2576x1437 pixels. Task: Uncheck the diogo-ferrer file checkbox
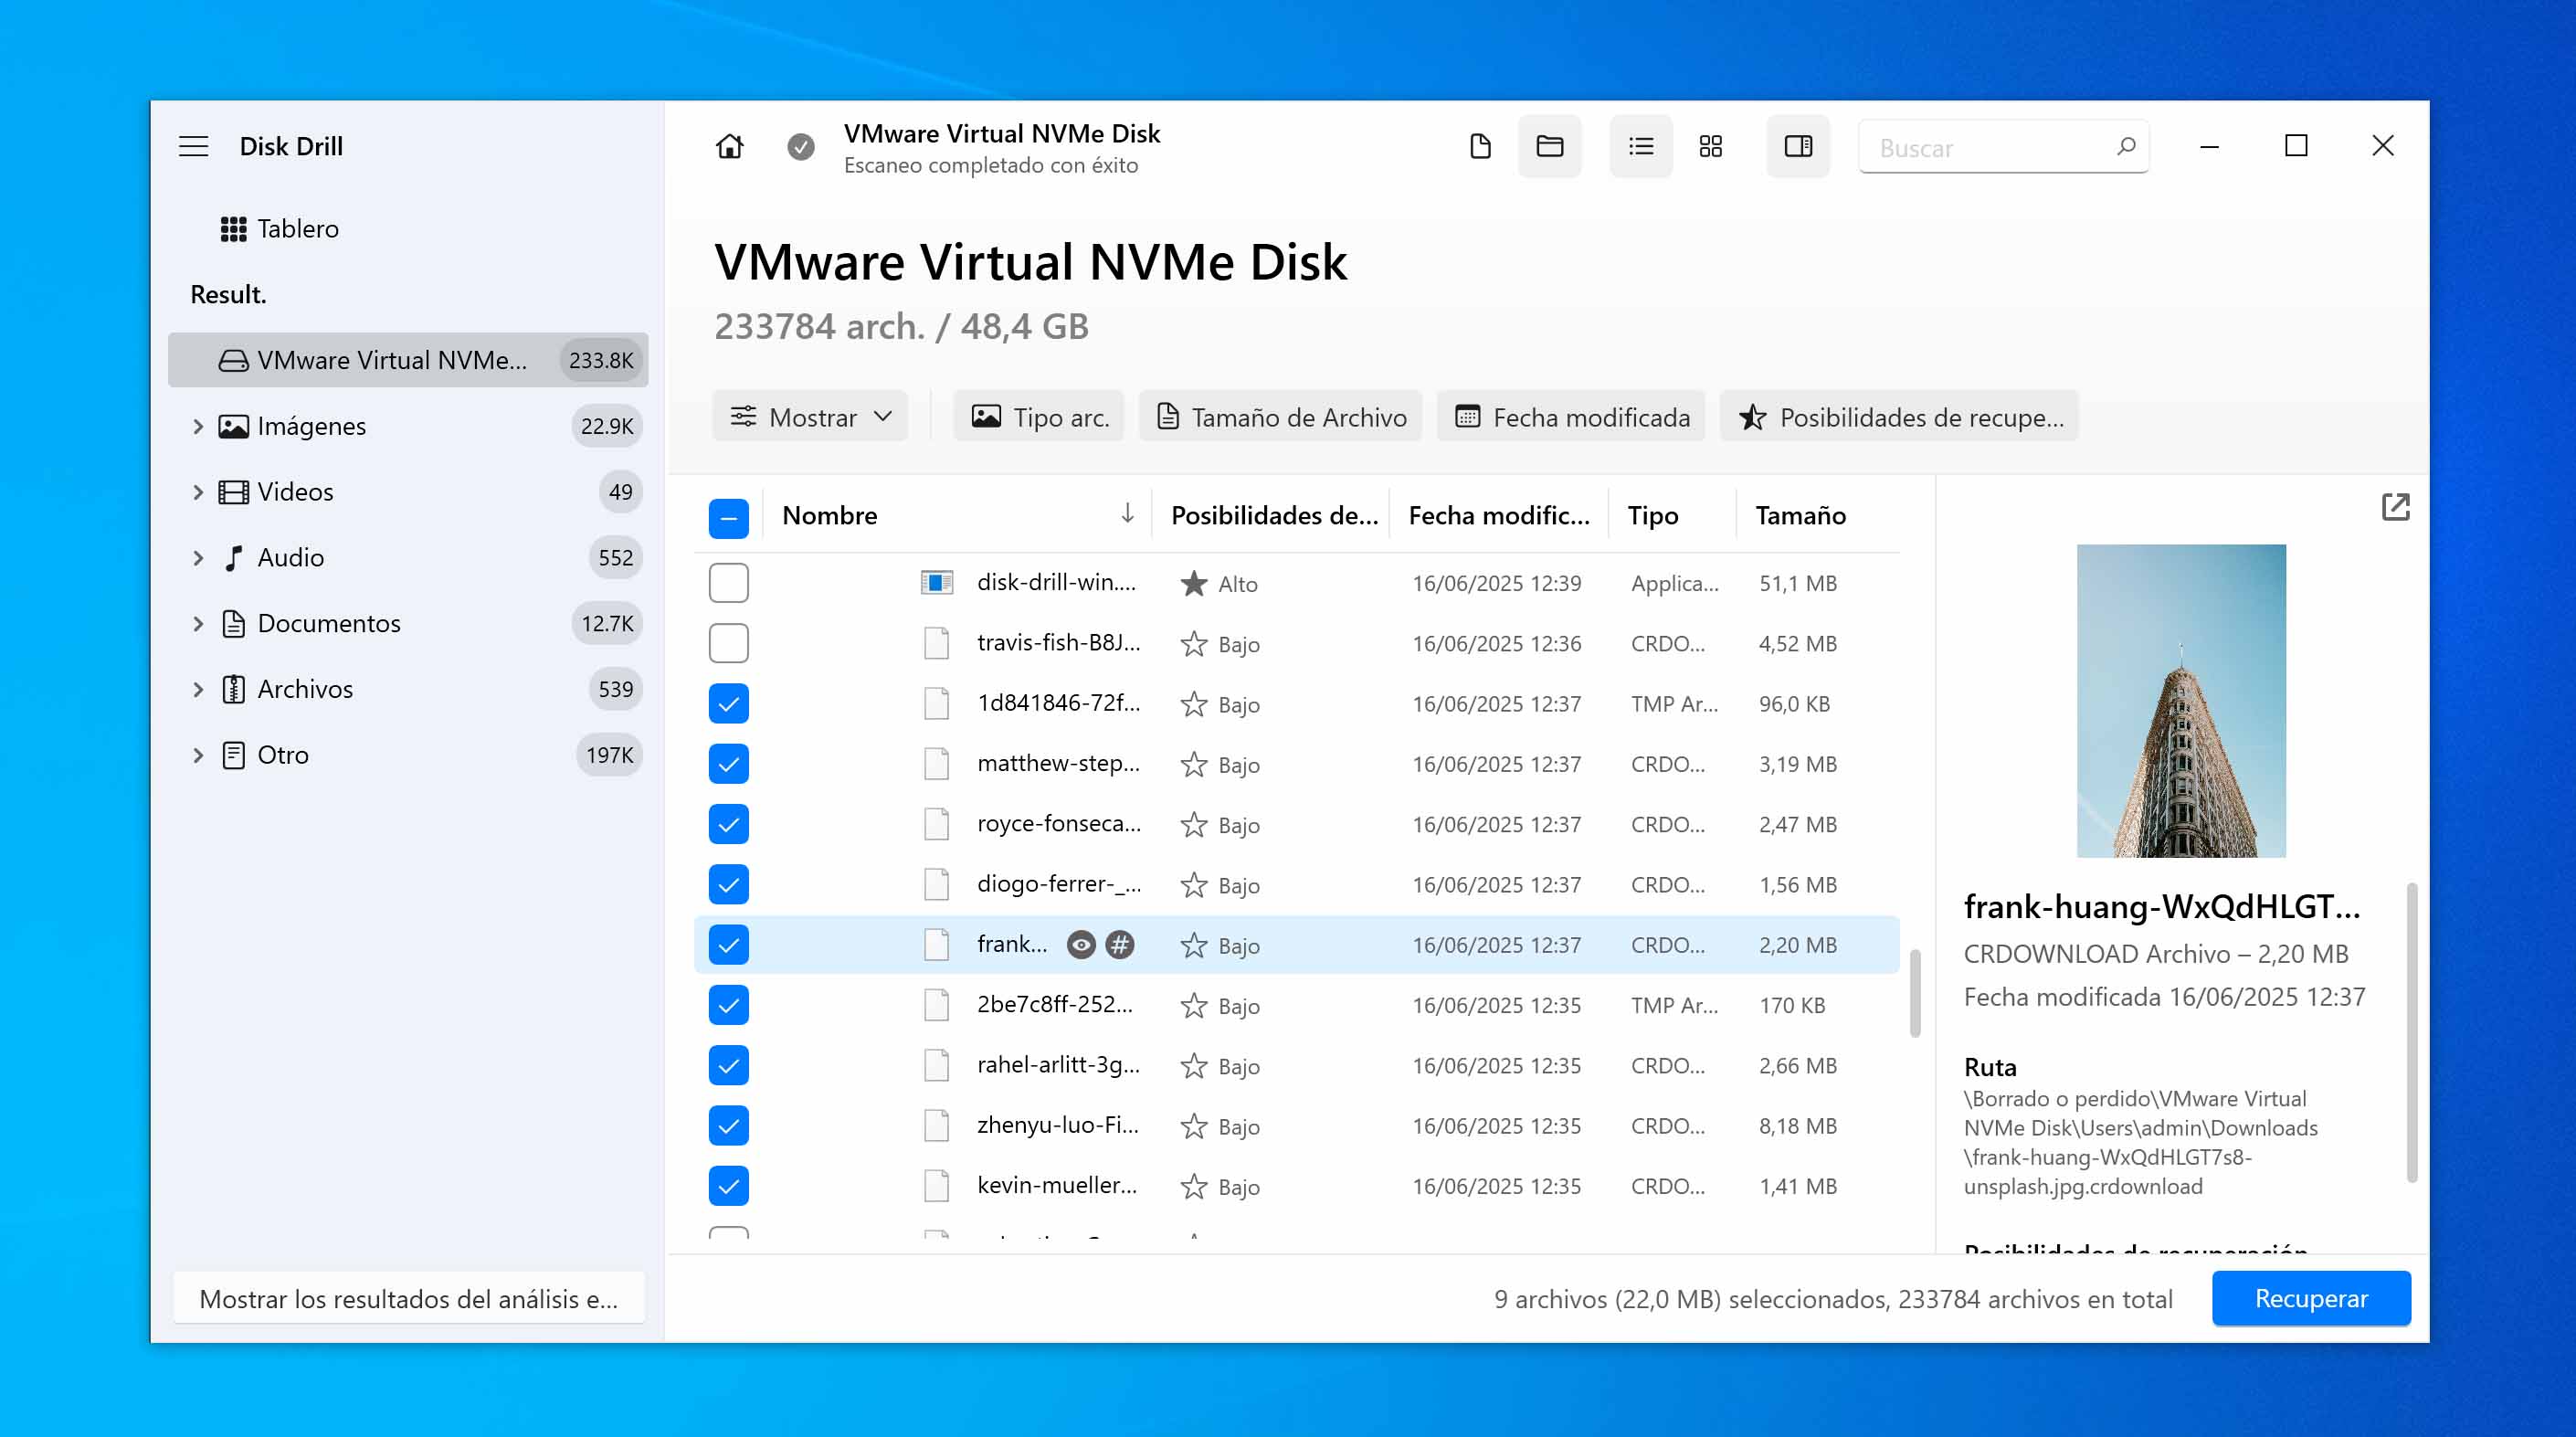(728, 884)
